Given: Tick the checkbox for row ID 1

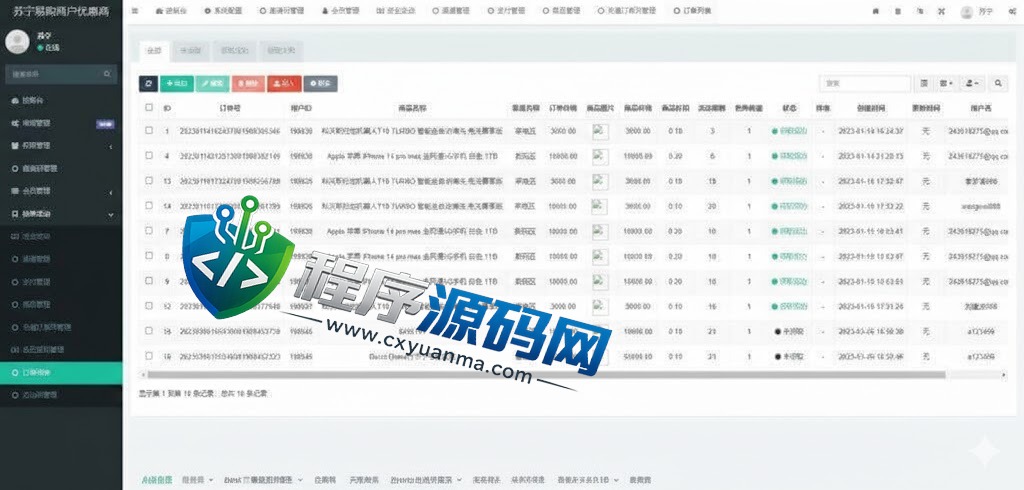Looking at the screenshot, I should [149, 131].
